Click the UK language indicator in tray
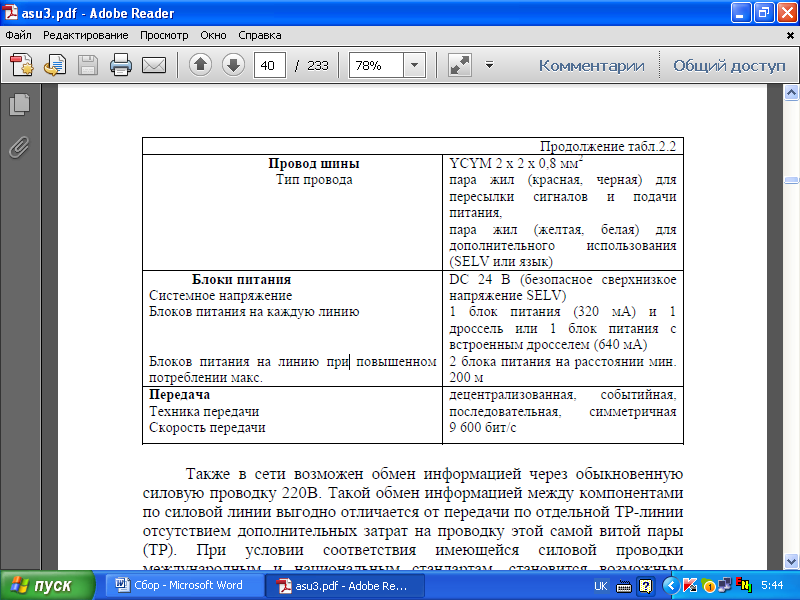Screen dimensions: 800x600 point(601,586)
